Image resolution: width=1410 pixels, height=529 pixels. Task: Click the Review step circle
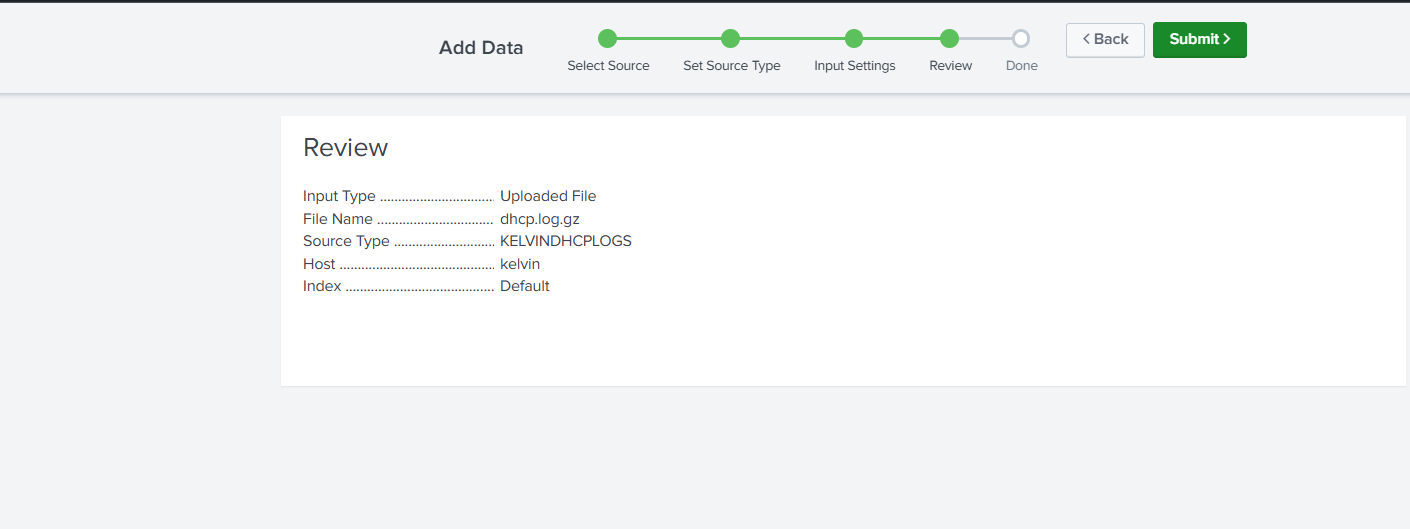(x=950, y=39)
